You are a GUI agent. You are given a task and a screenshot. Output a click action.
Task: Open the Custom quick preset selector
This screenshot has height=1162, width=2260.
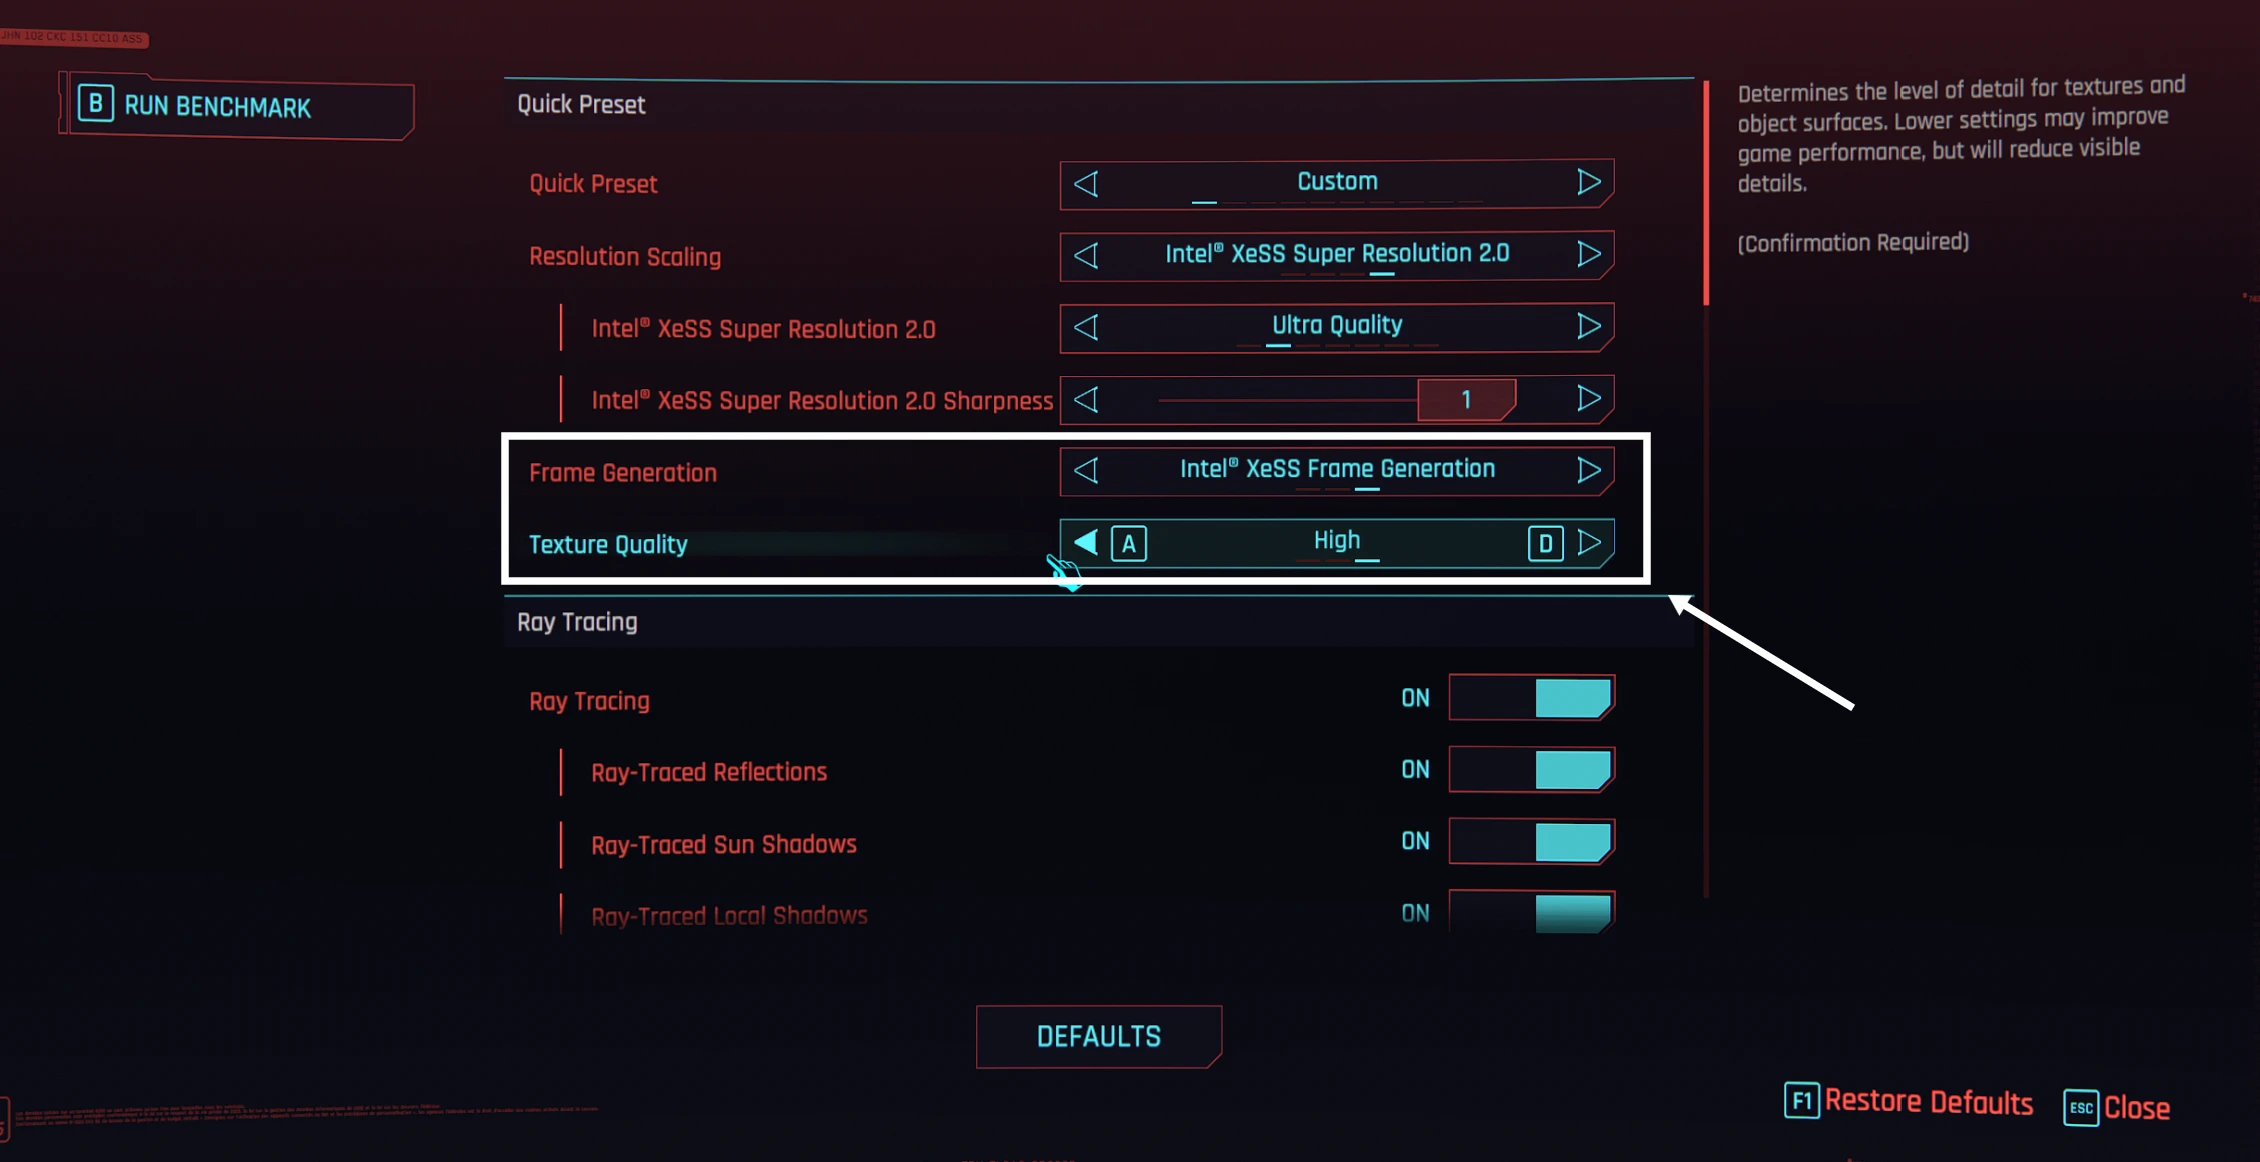tap(1336, 182)
